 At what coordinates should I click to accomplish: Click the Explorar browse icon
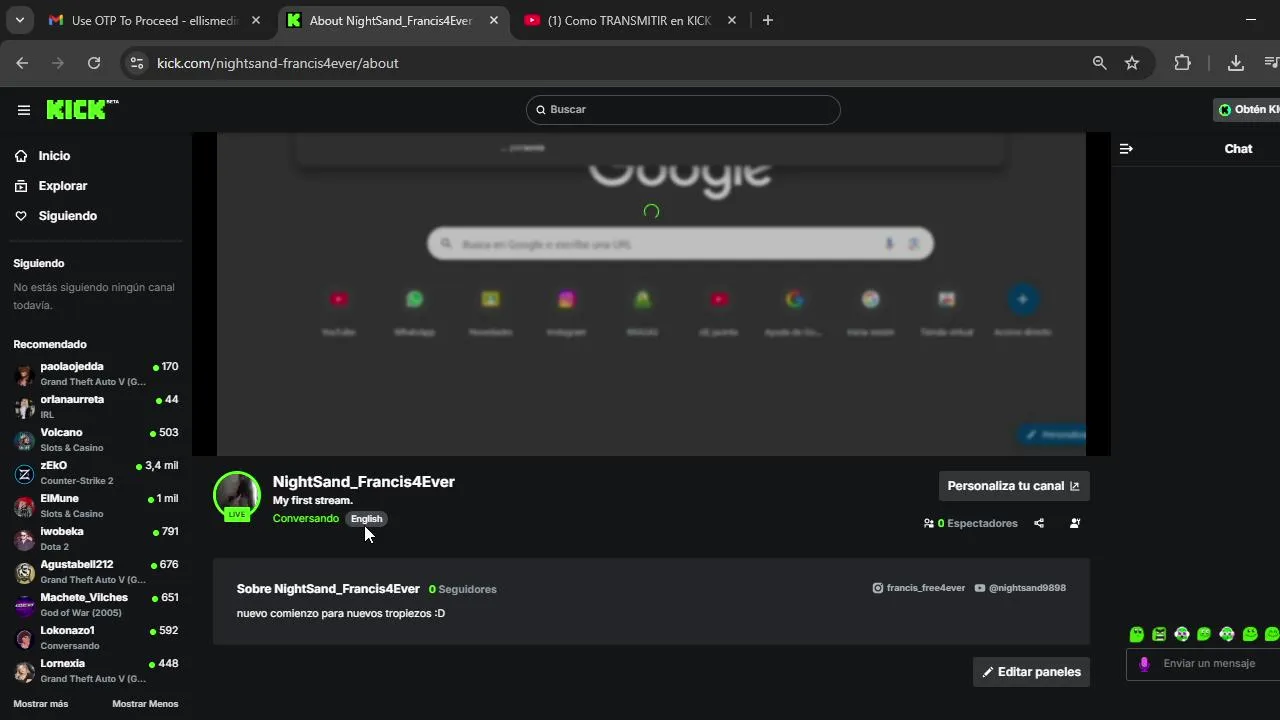[21, 186]
